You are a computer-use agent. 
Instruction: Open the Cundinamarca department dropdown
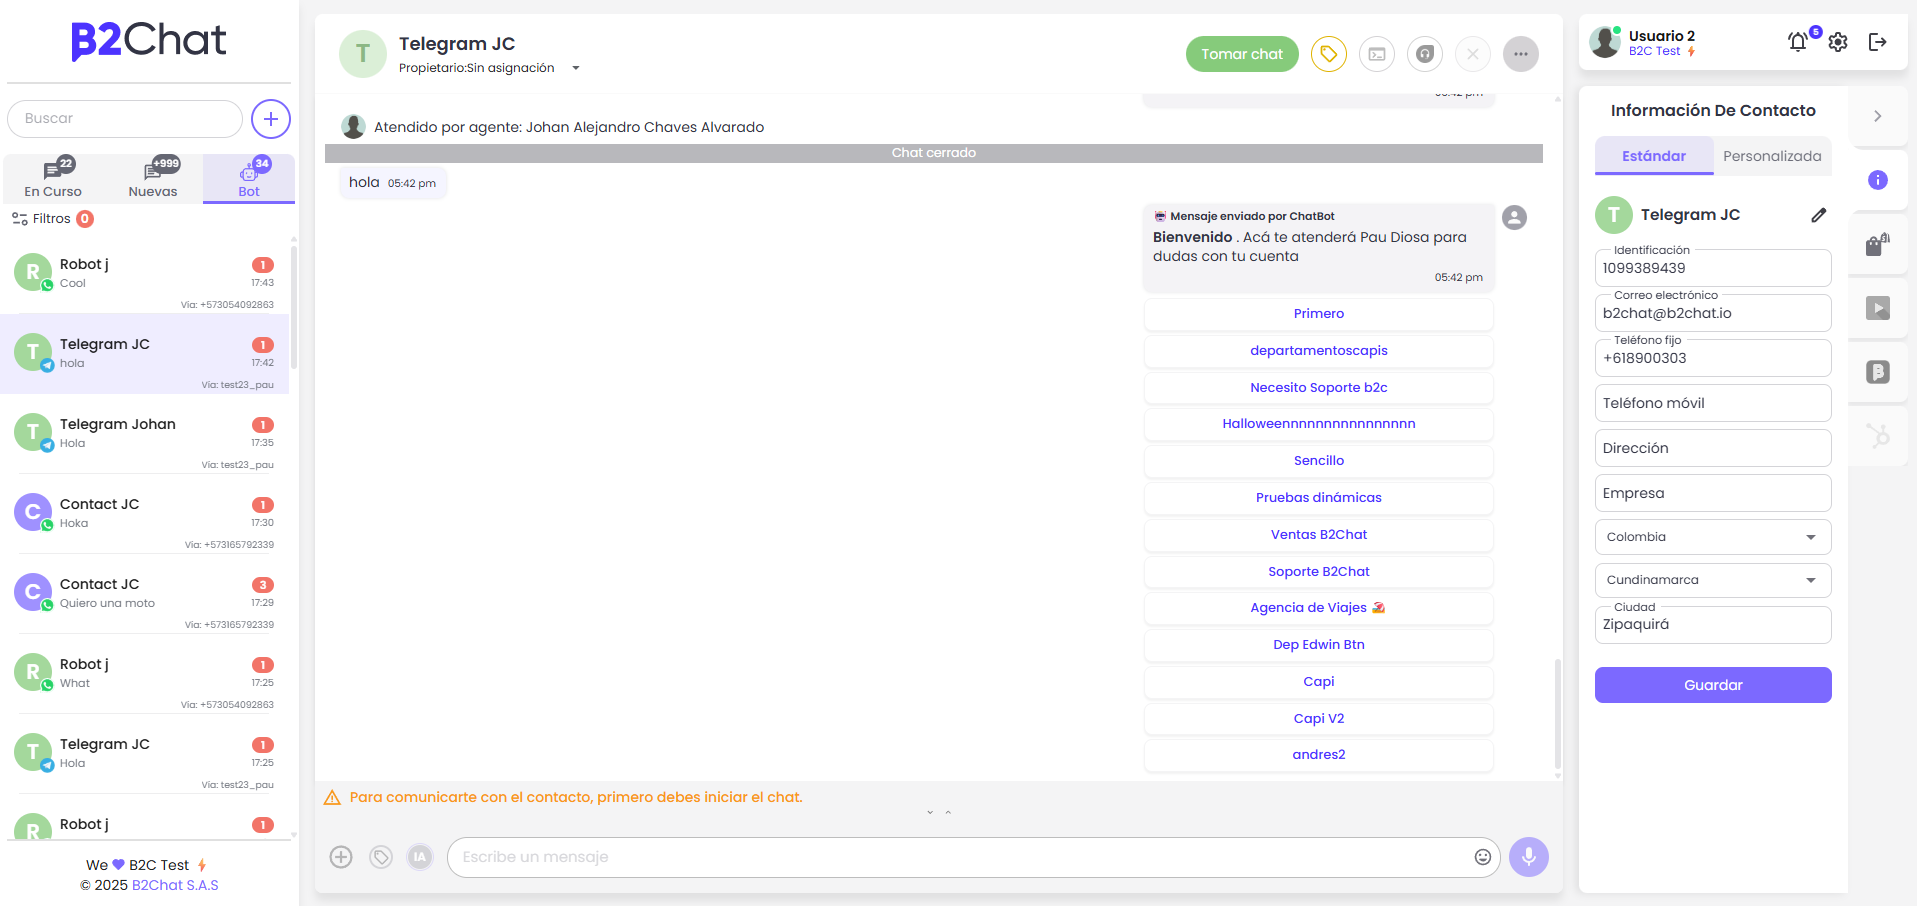click(1712, 580)
